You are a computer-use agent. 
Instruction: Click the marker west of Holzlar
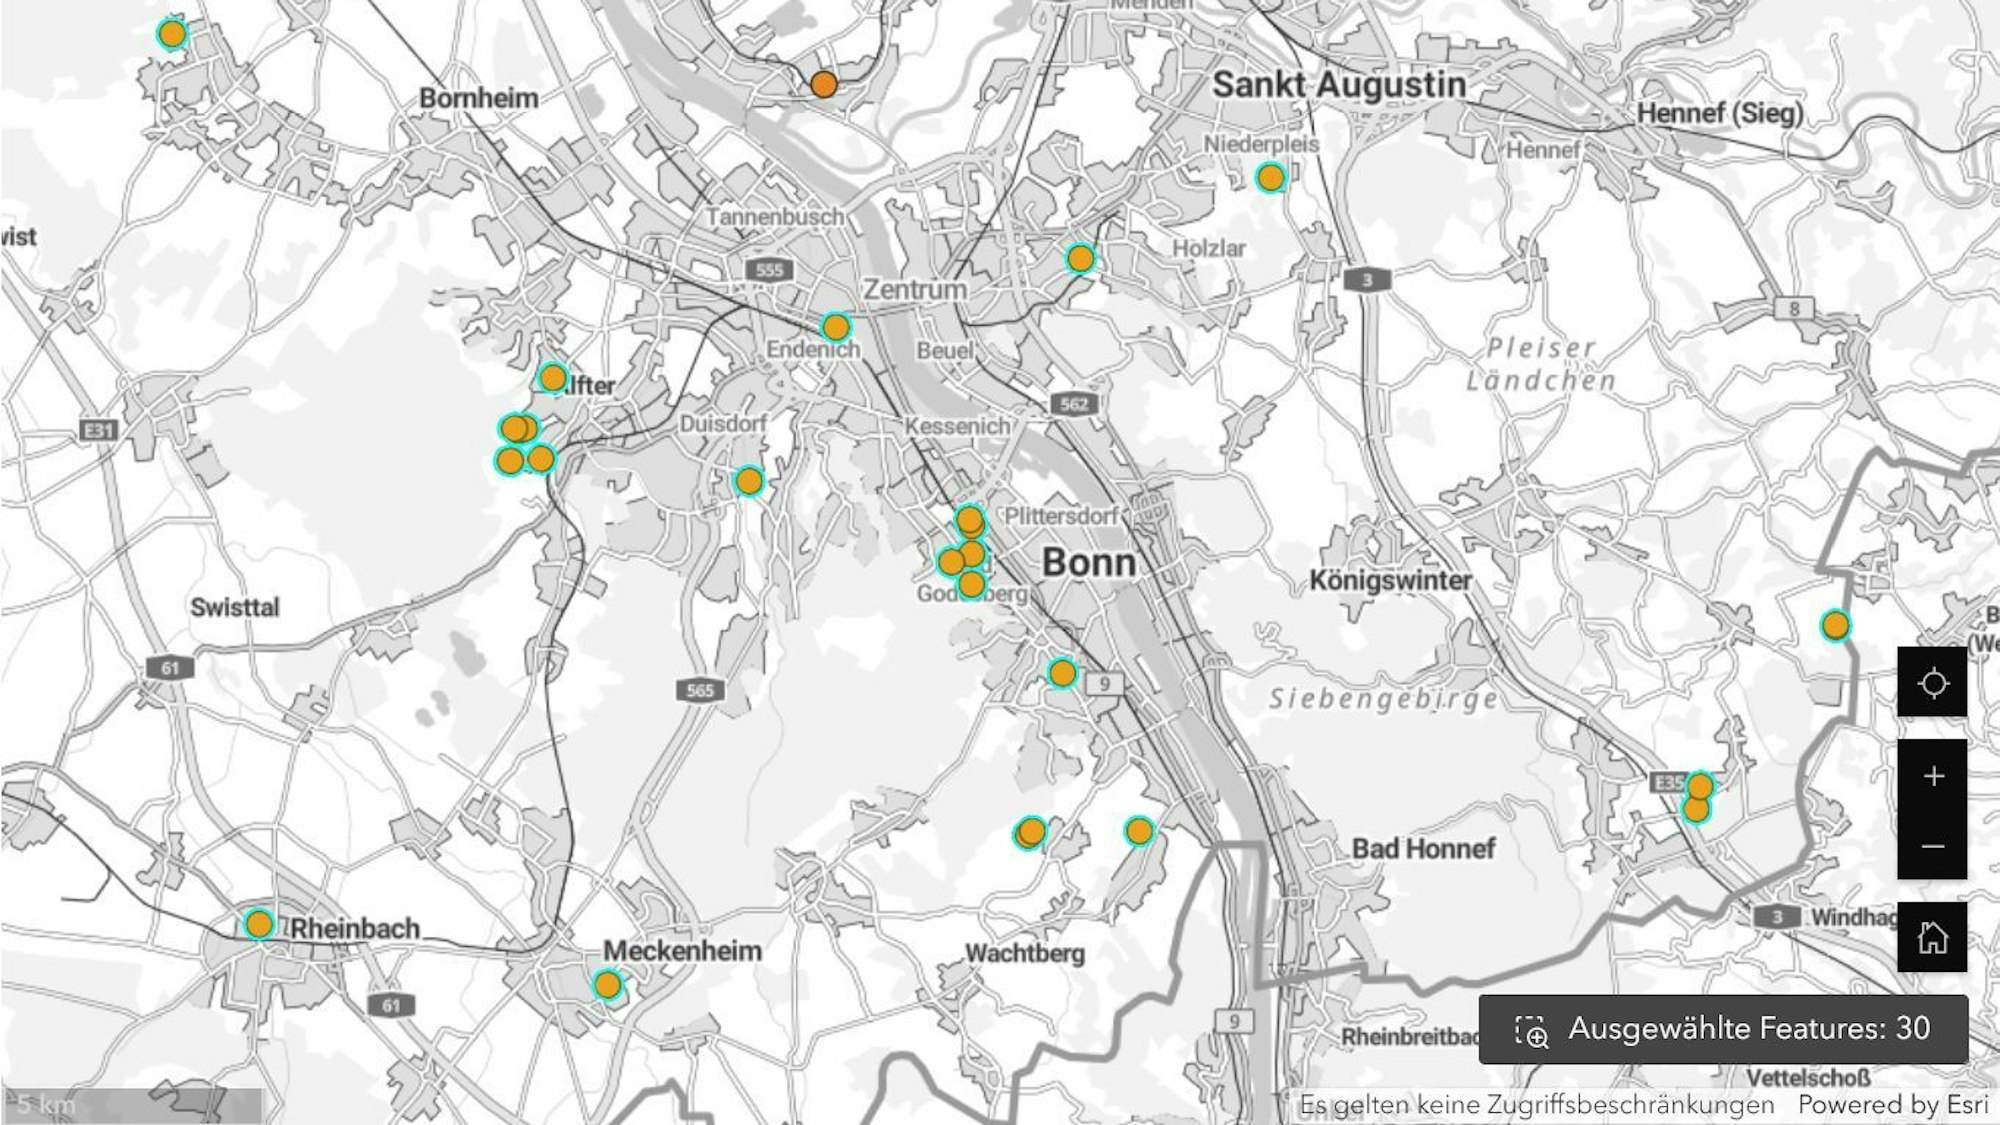1080,259
